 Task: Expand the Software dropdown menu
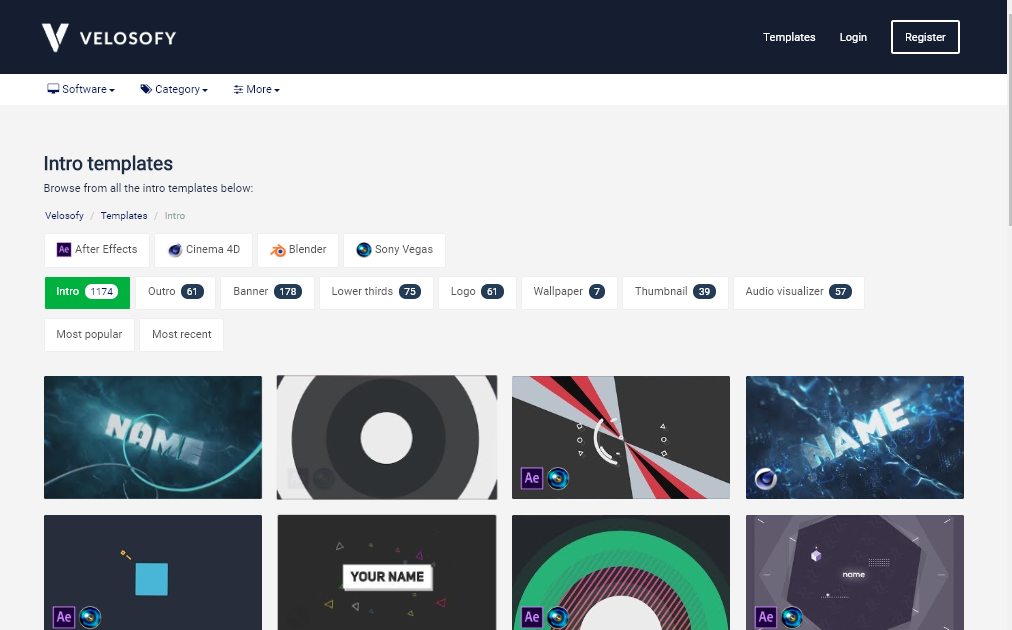(x=81, y=89)
